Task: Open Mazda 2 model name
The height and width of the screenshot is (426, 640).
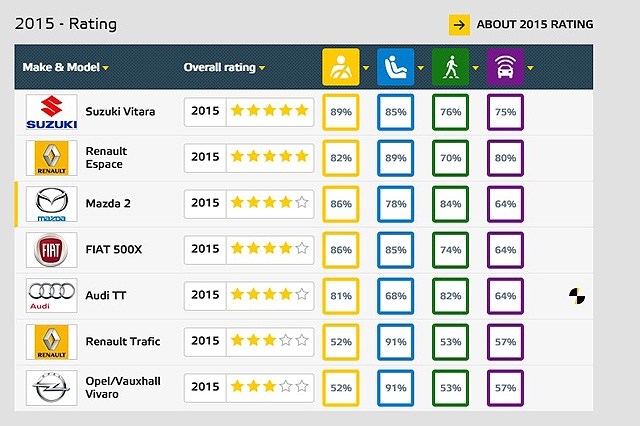Action: pyautogui.click(x=108, y=204)
